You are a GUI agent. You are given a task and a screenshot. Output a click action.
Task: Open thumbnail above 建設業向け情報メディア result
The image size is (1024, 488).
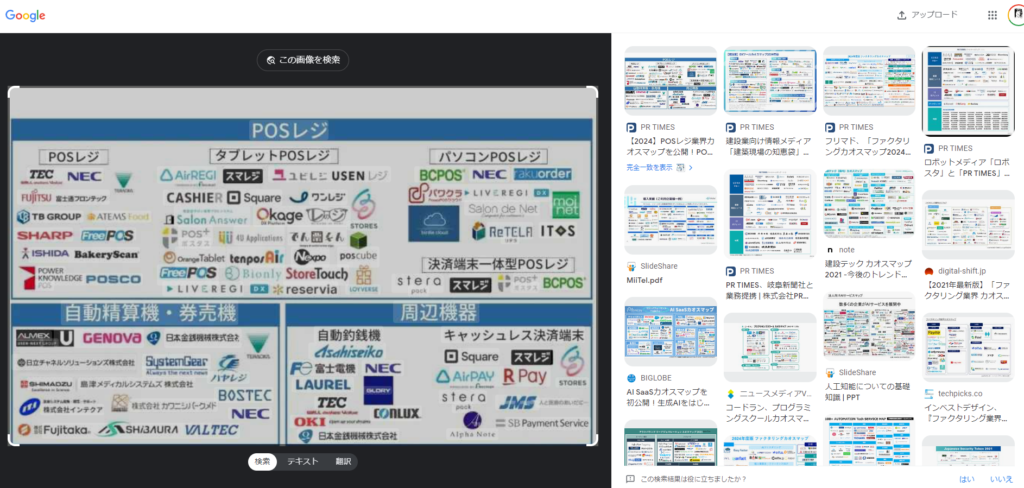click(770, 81)
